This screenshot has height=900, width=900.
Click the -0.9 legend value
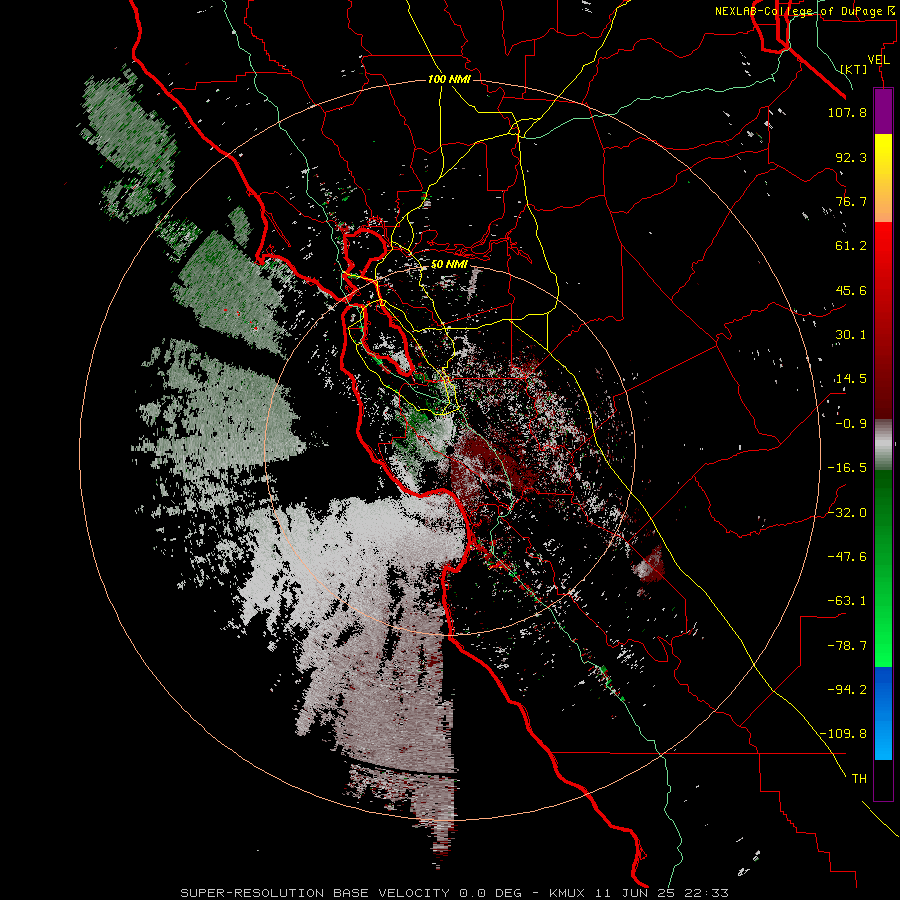[851, 424]
